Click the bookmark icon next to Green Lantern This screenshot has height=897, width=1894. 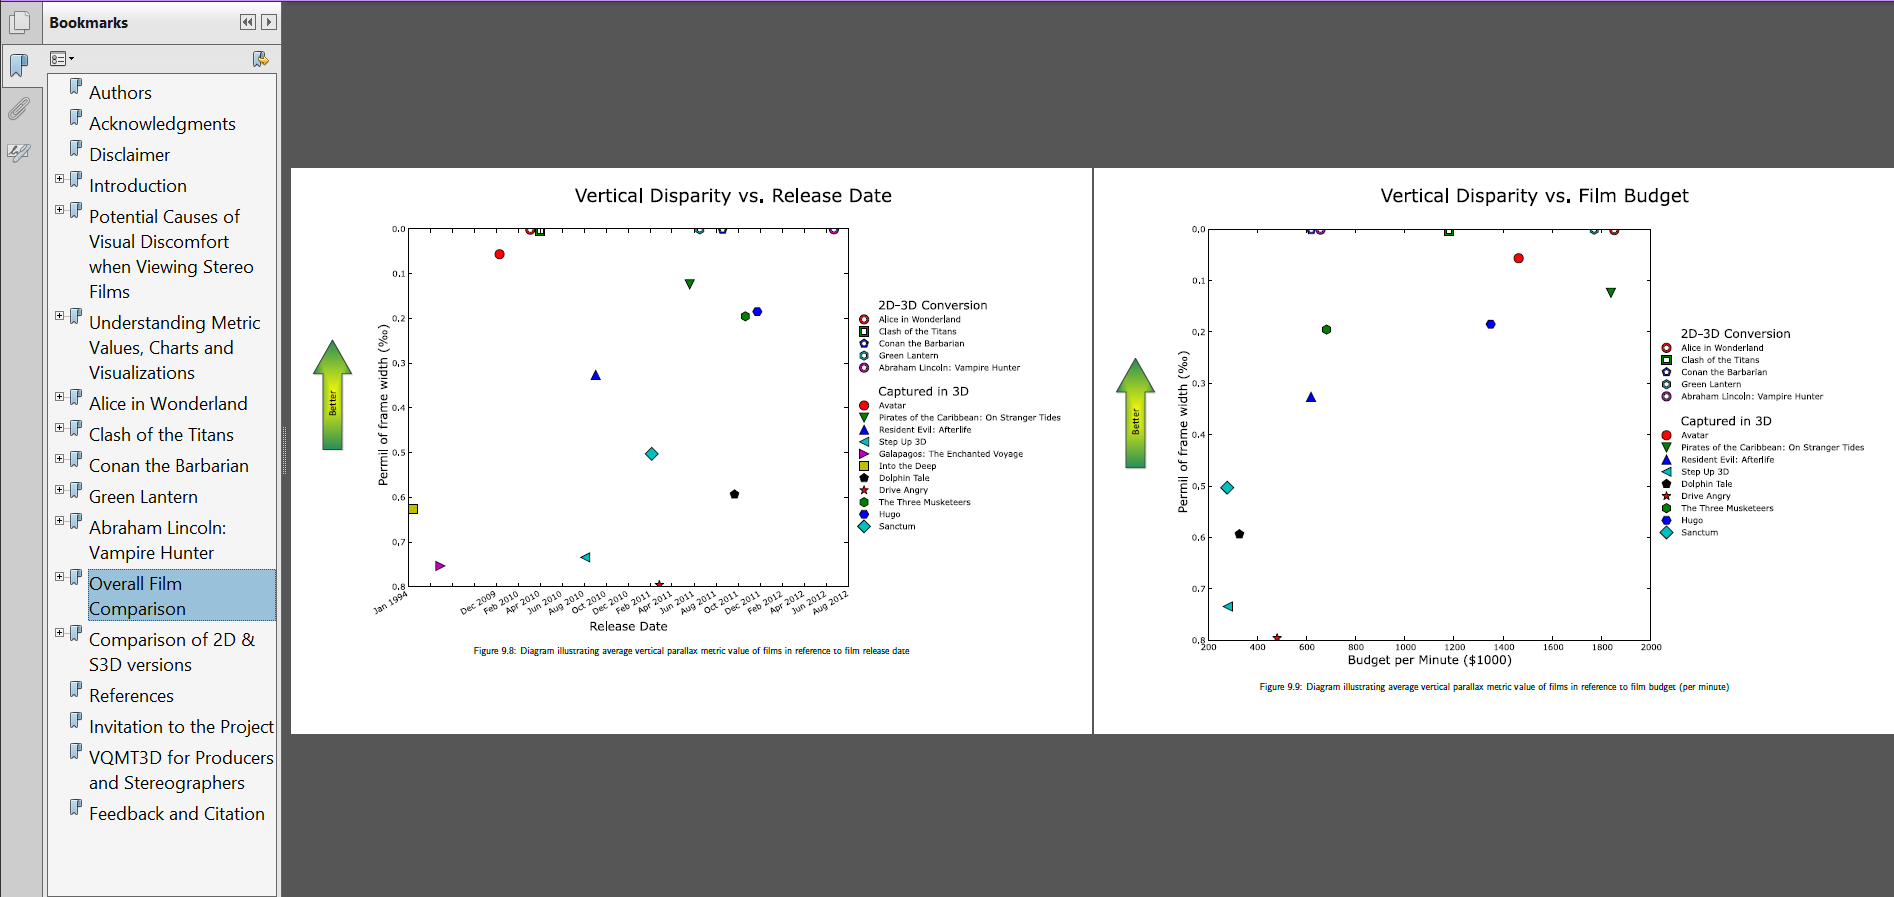coord(76,491)
